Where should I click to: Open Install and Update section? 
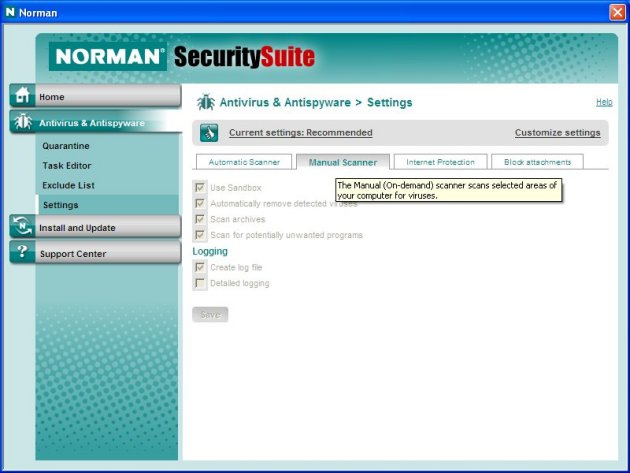click(95, 227)
